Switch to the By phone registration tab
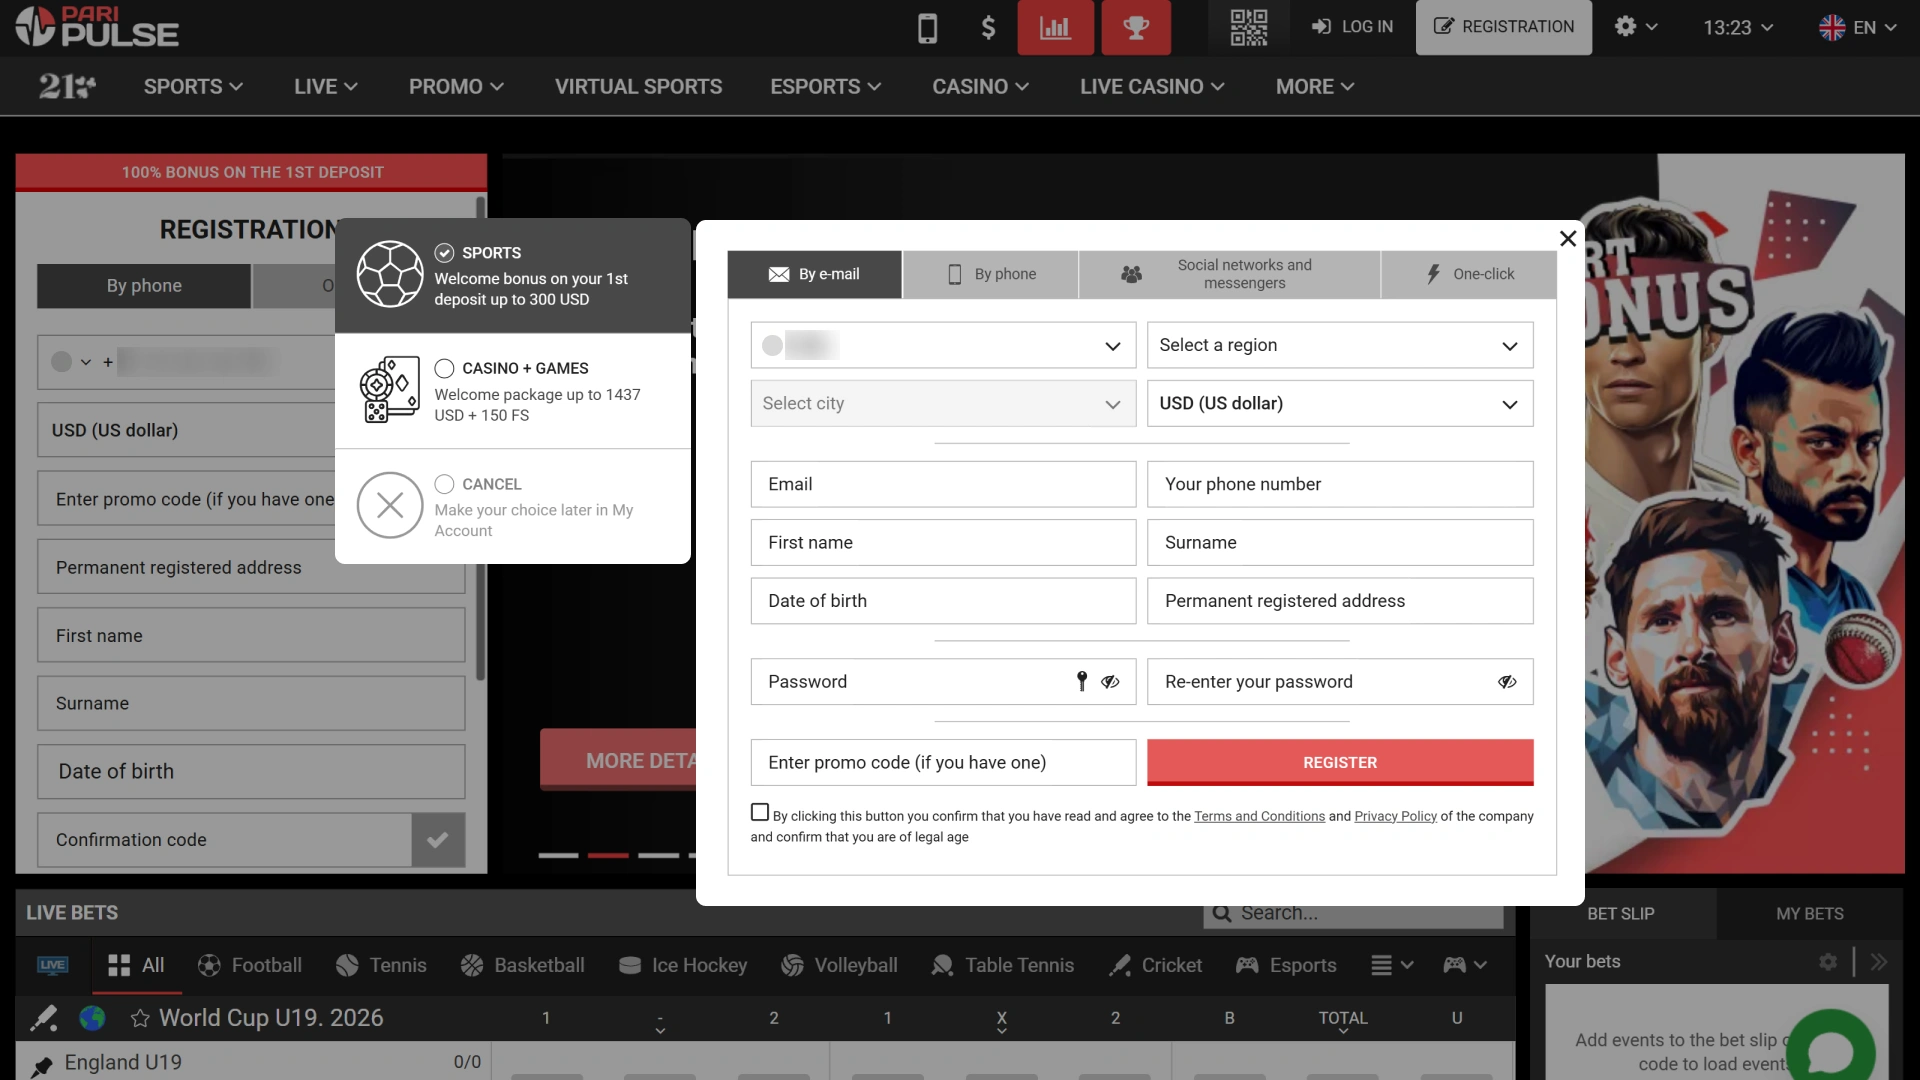This screenshot has width=1920, height=1080. click(x=990, y=273)
